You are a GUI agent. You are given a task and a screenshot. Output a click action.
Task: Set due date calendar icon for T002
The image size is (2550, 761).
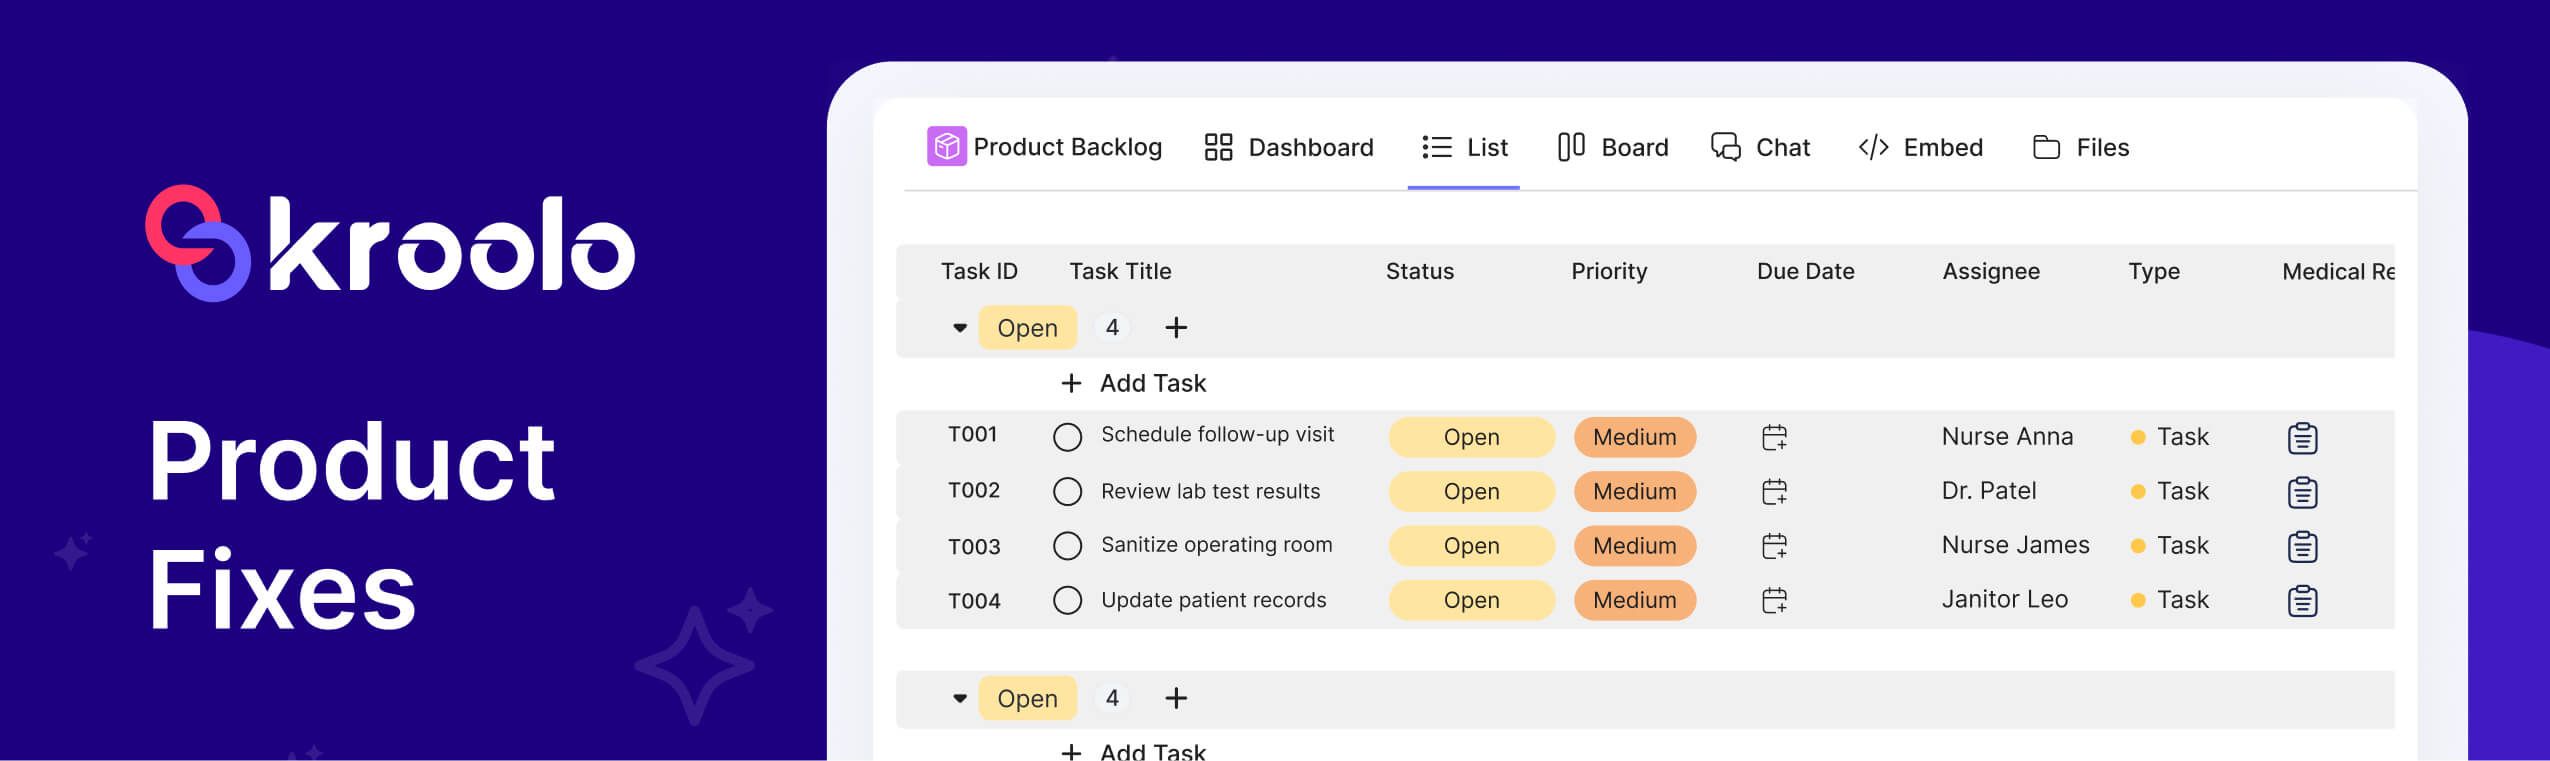click(x=1774, y=491)
